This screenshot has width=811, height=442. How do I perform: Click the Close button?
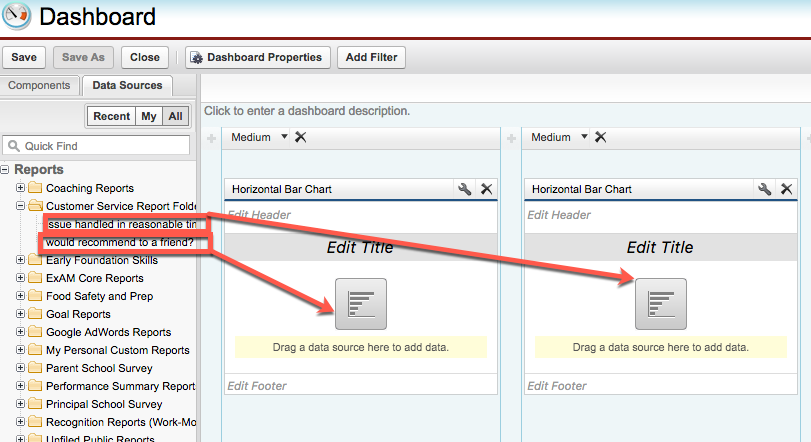pos(145,57)
